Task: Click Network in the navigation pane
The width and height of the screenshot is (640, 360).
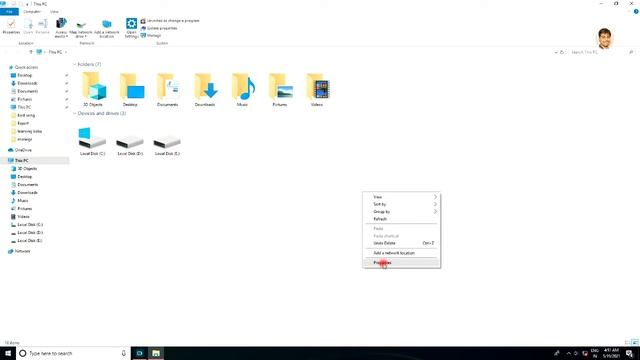Action: point(22,251)
